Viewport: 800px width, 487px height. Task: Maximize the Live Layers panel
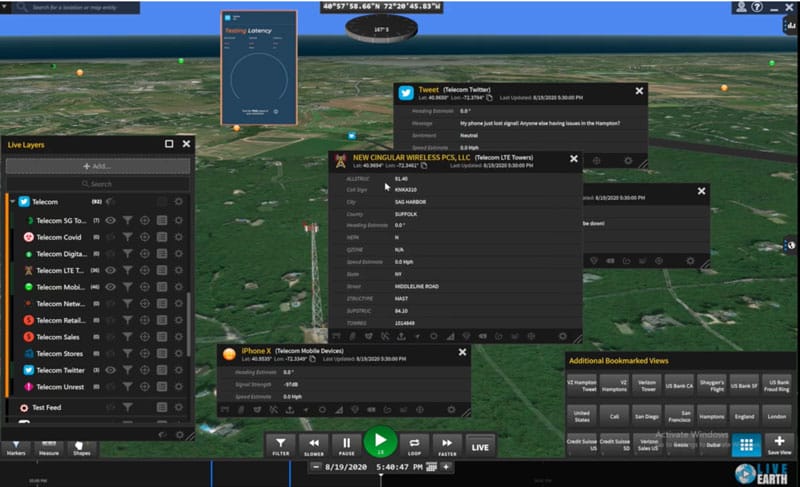pyautogui.click(x=169, y=144)
